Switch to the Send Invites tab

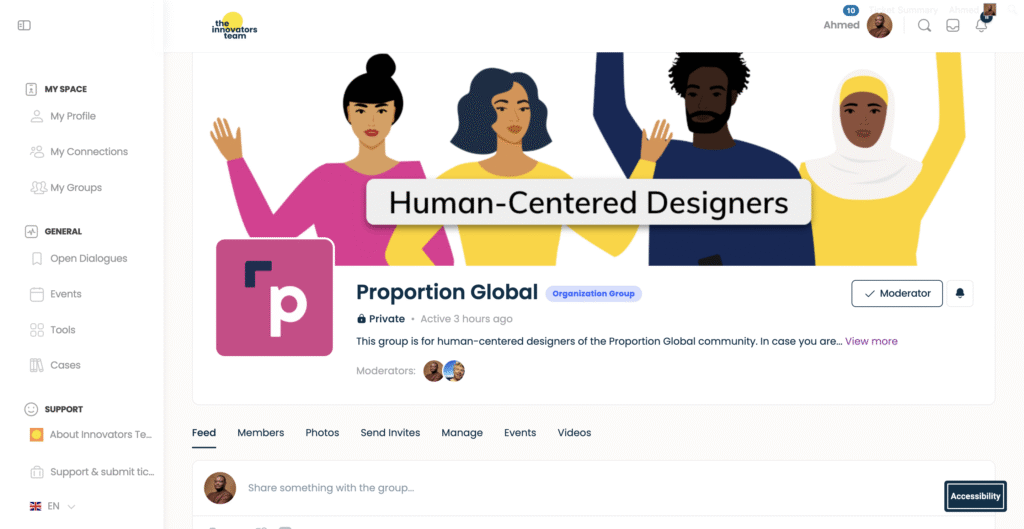click(390, 432)
